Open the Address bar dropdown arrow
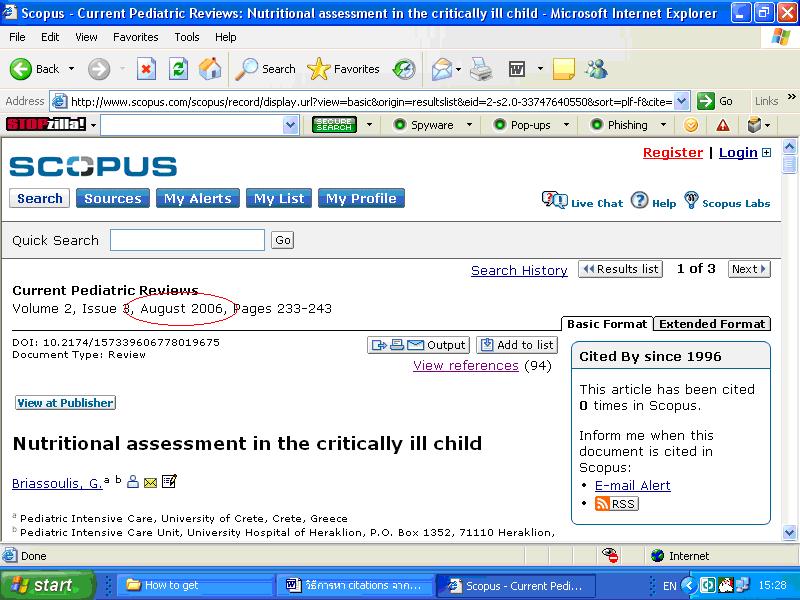The height and width of the screenshot is (600, 800). (682, 102)
